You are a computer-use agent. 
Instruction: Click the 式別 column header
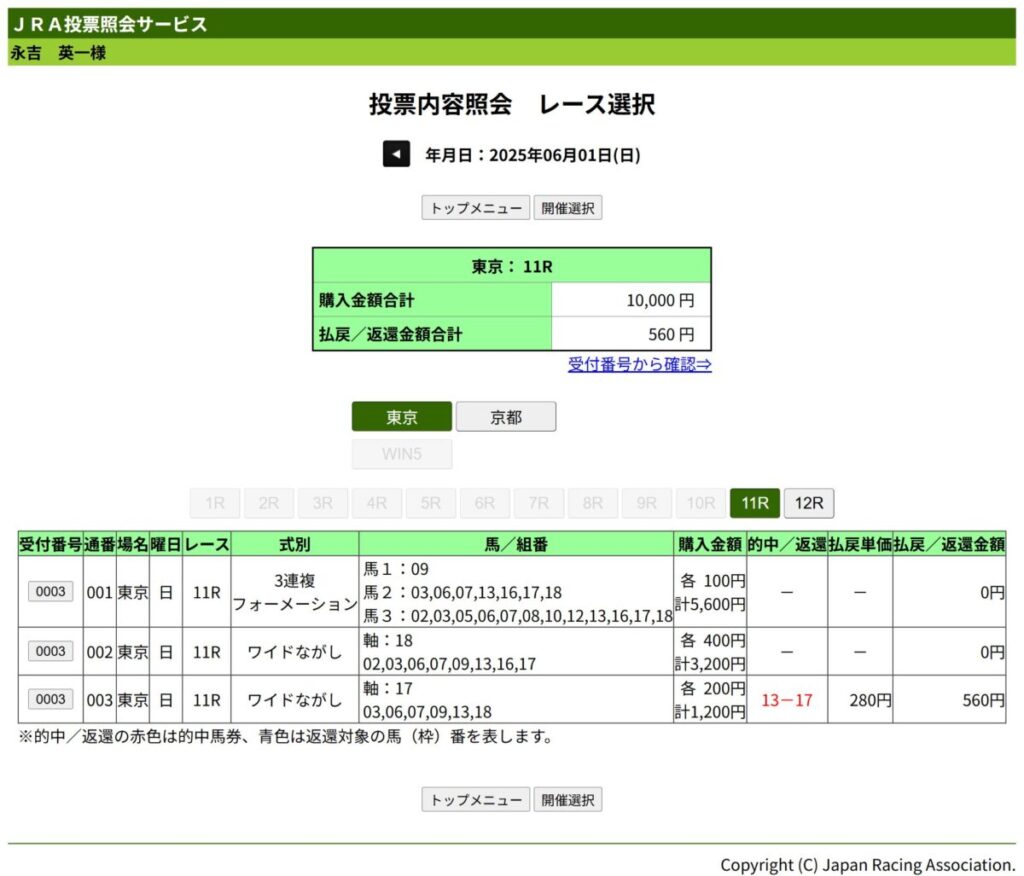pyautogui.click(x=295, y=544)
